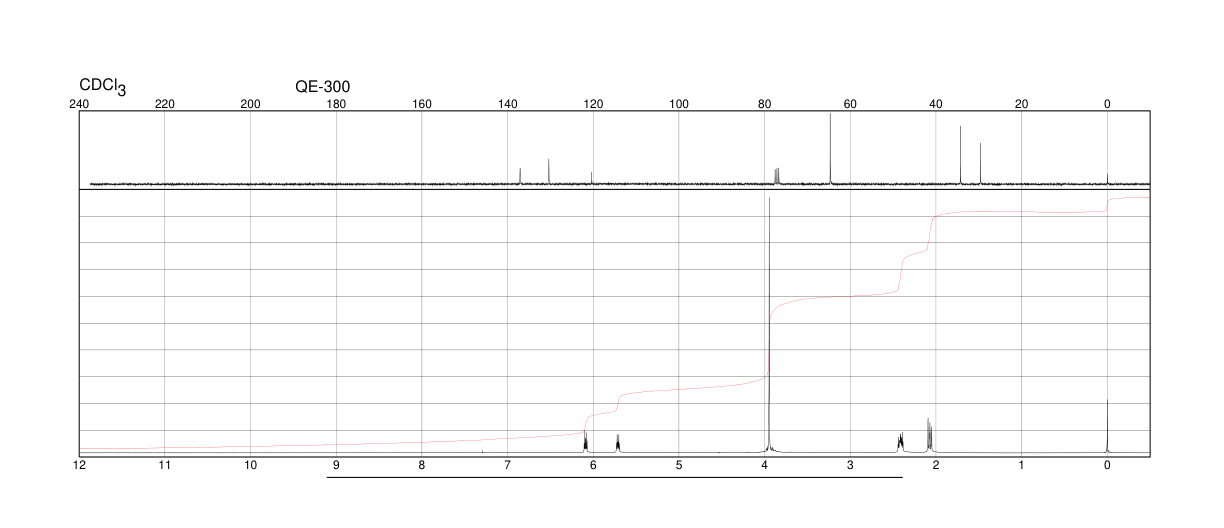Select the 160 tick label on carbon axis
The height and width of the screenshot is (528, 1224).
coord(422,104)
